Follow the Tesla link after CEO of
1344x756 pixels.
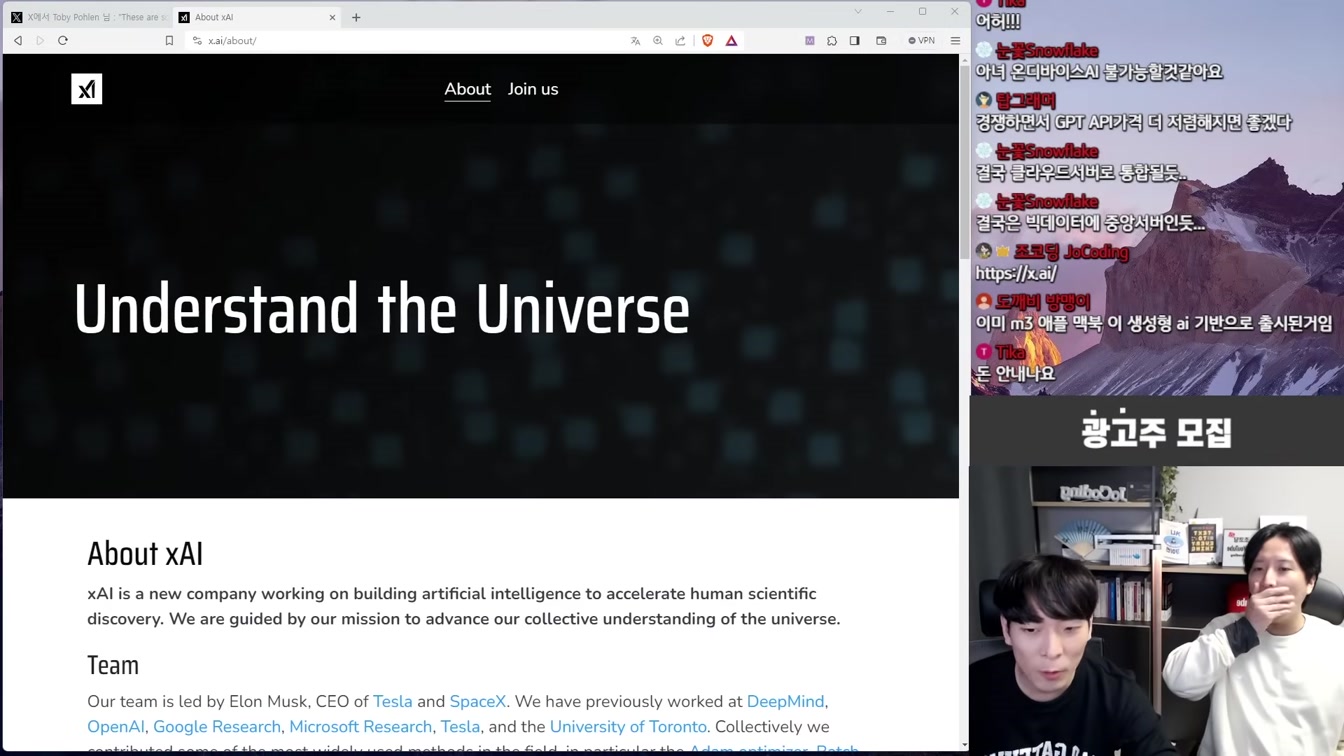393,702
